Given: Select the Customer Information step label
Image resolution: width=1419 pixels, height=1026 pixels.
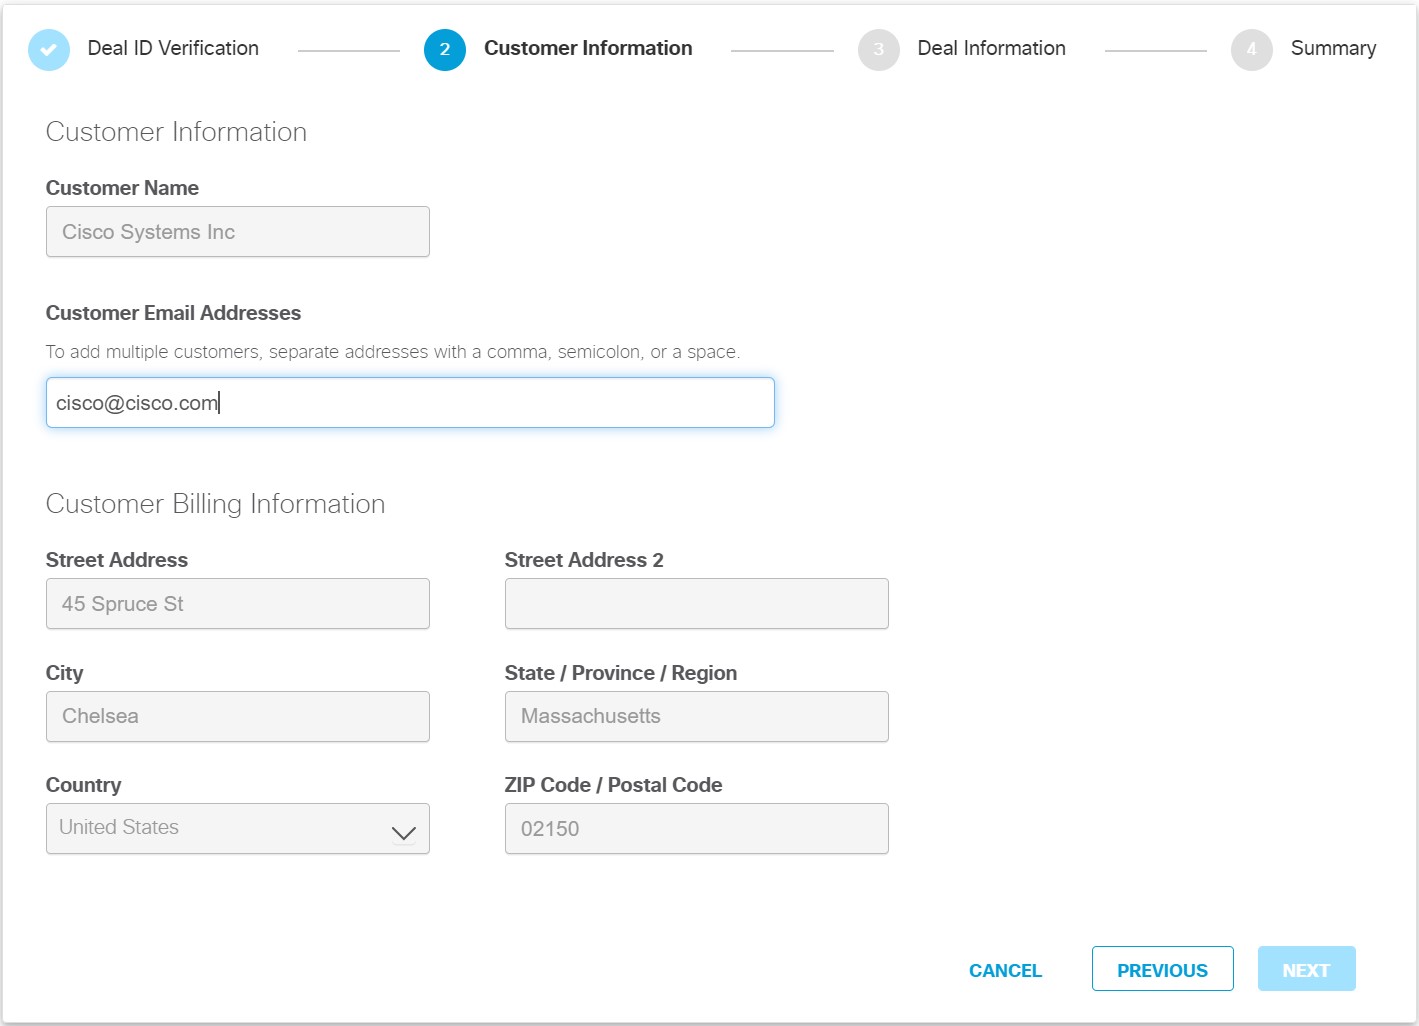Looking at the screenshot, I should pos(588,48).
